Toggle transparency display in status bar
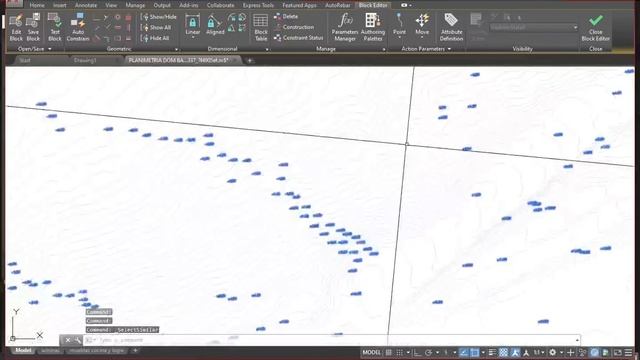This screenshot has height=360, width=640. 504,352
